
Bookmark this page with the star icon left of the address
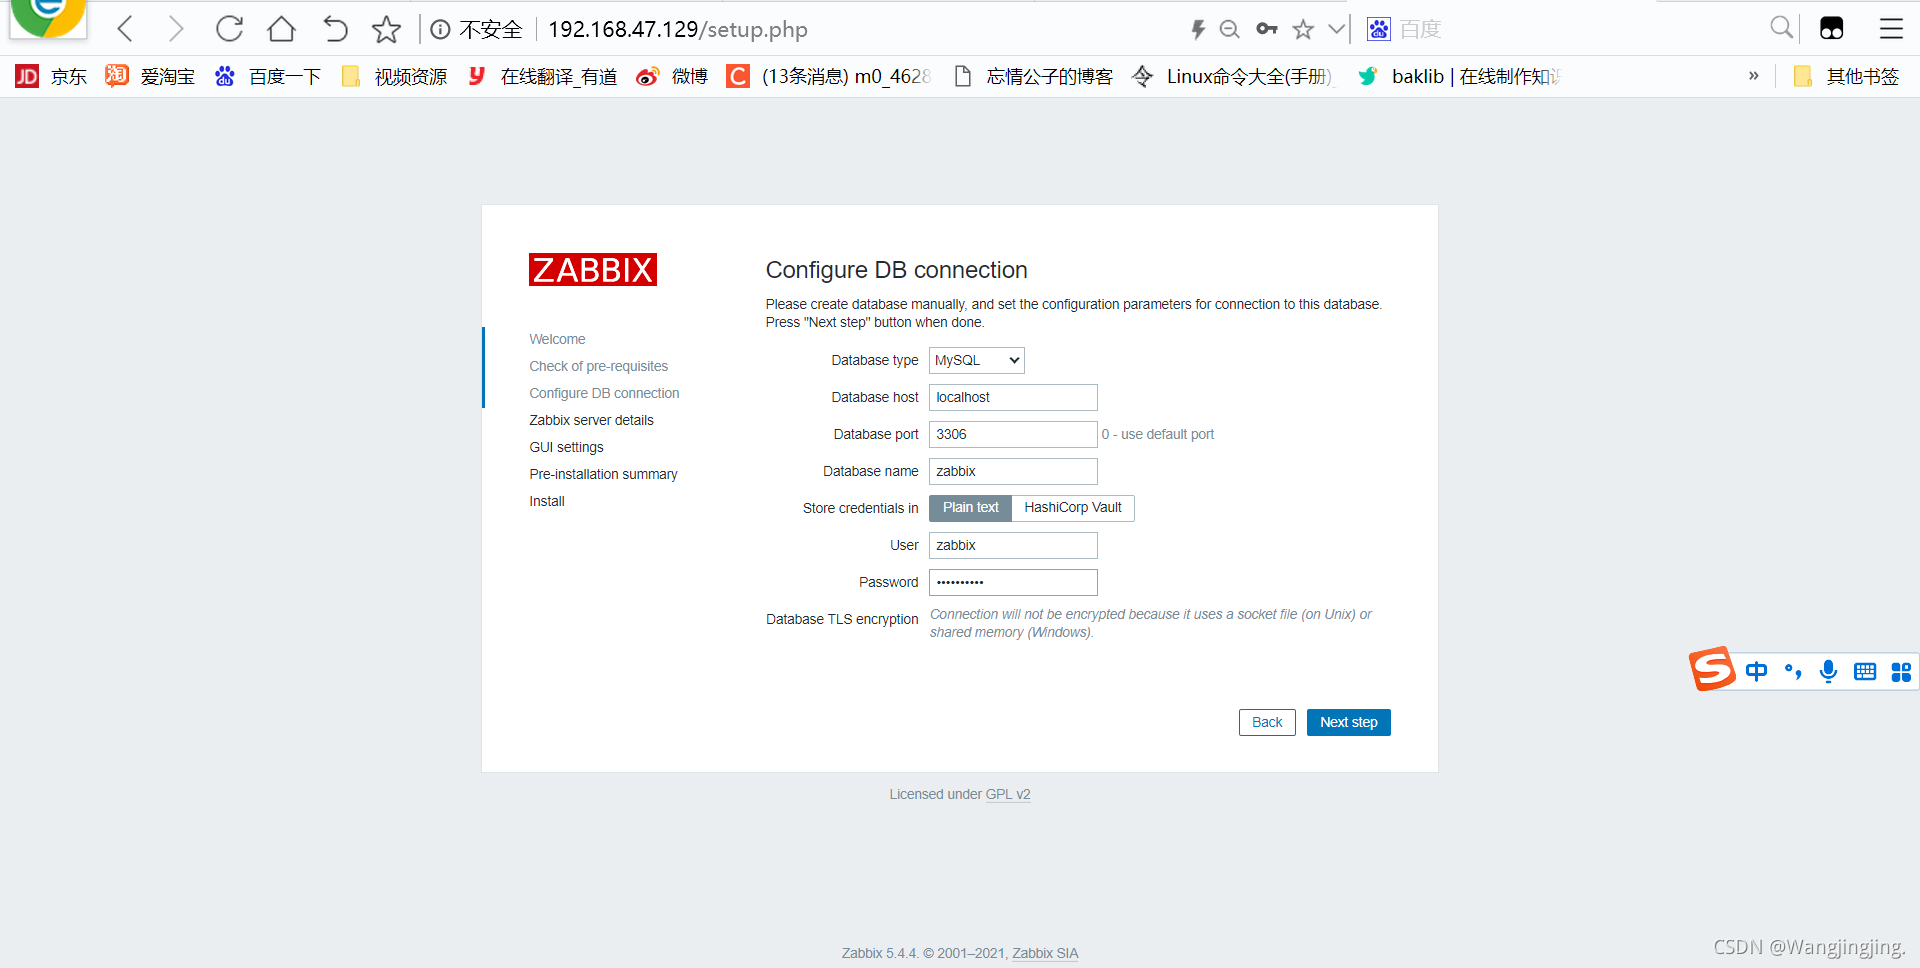pos(386,29)
